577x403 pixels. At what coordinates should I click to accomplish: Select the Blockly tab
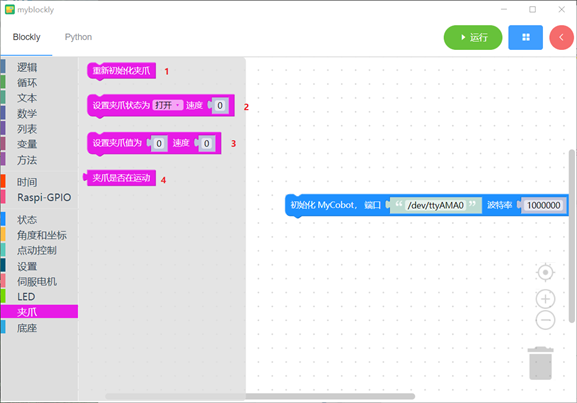pyautogui.click(x=26, y=37)
